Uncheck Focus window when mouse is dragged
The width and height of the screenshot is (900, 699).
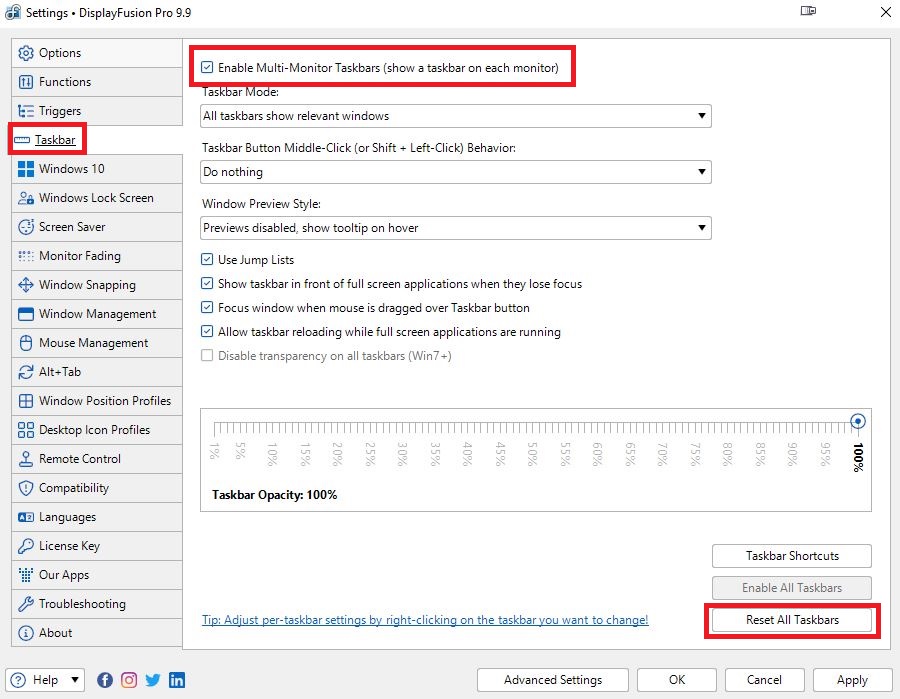208,308
